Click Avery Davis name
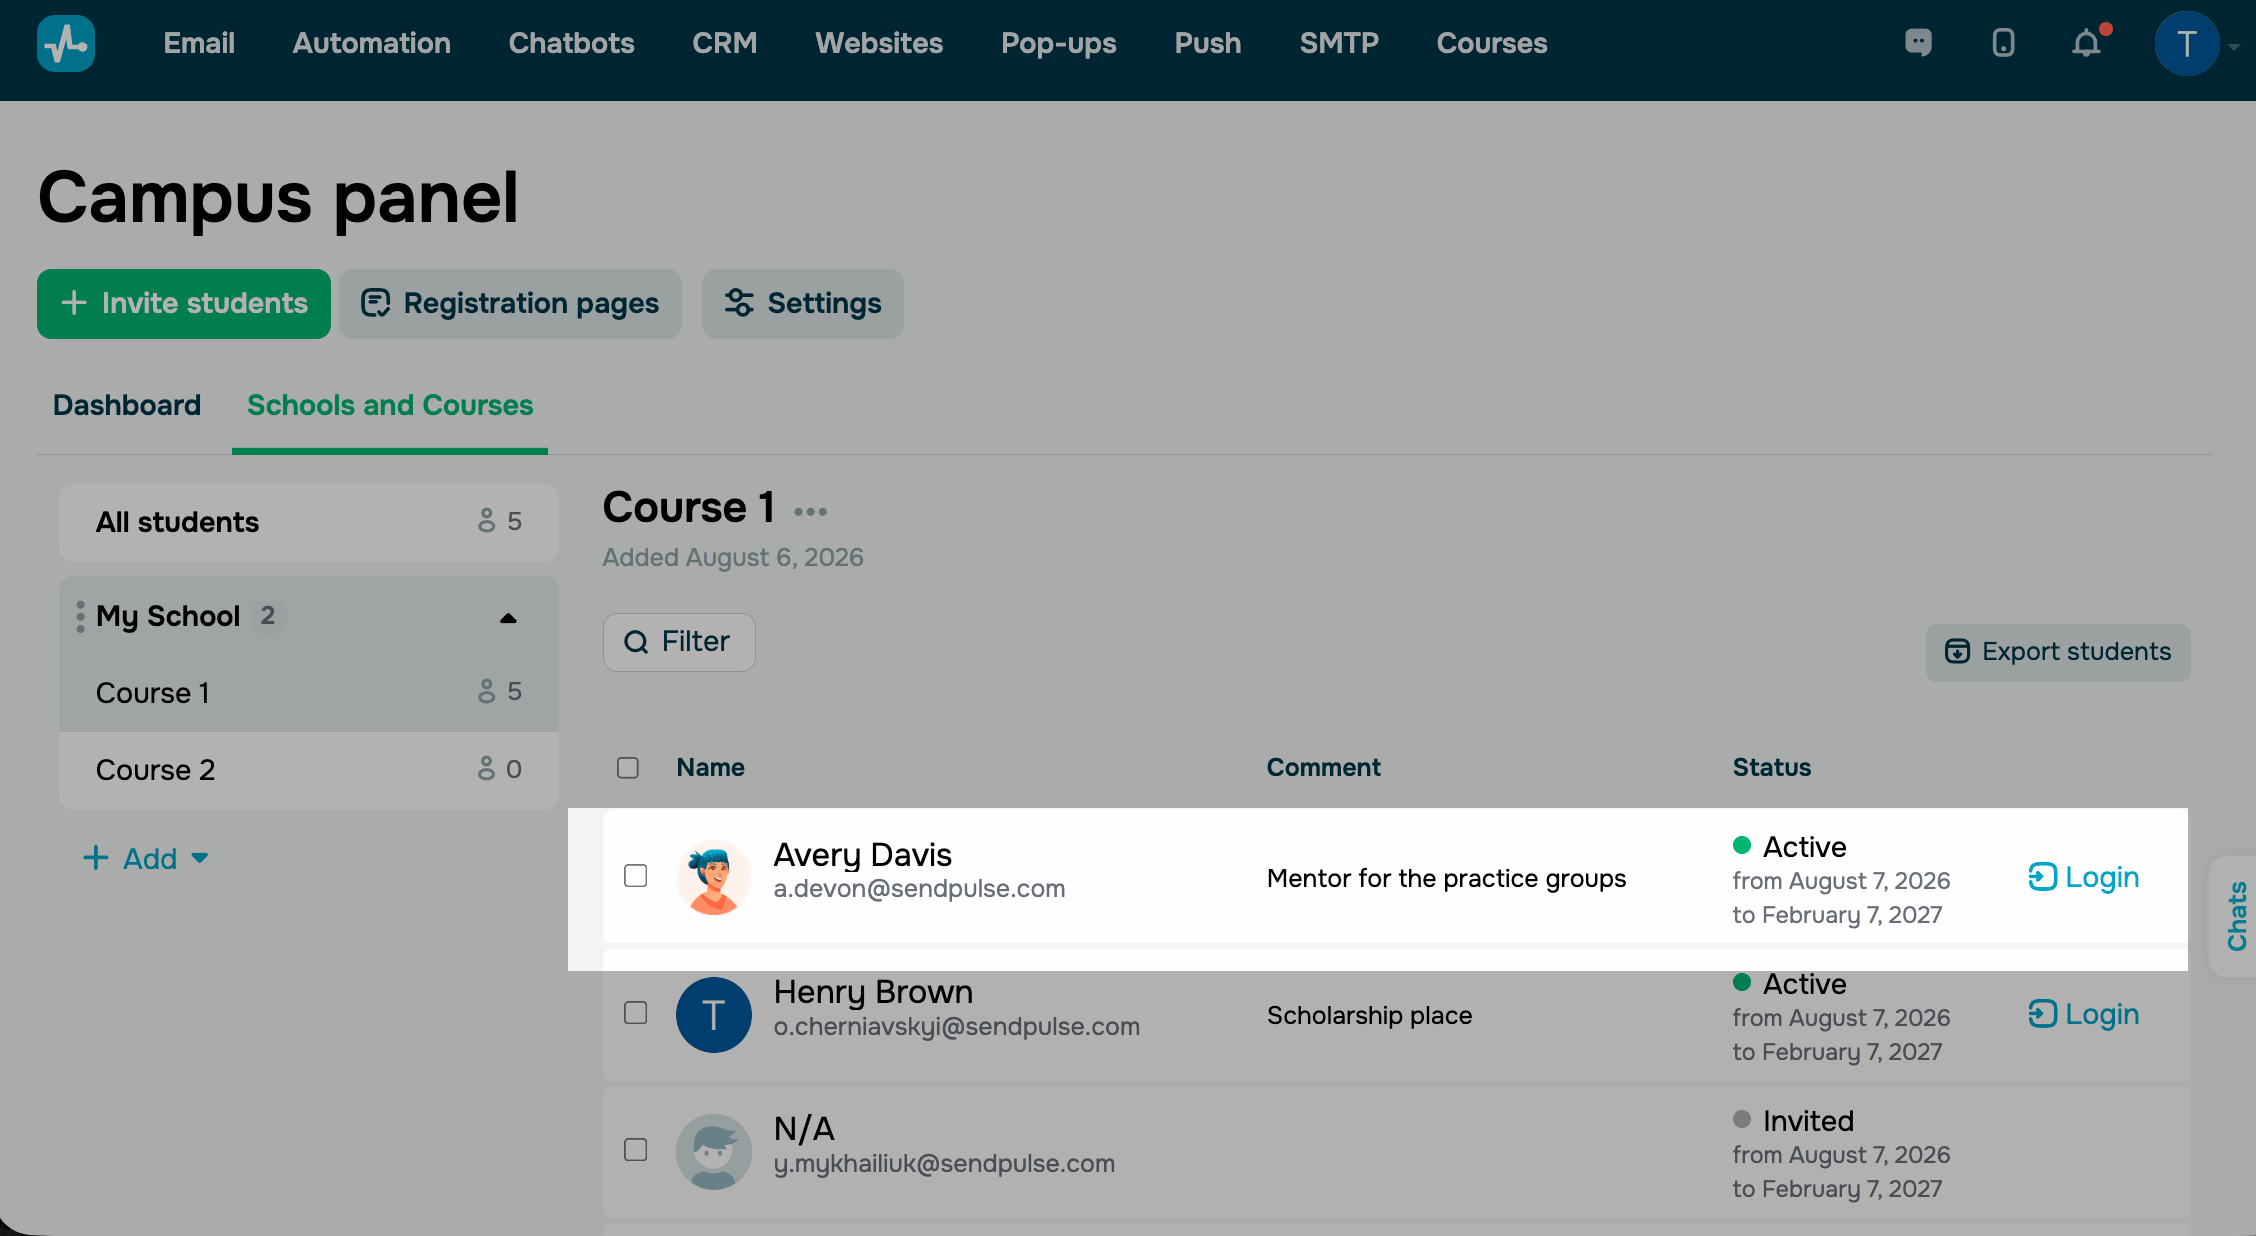Image resolution: width=2256 pixels, height=1236 pixels. pyautogui.click(x=862, y=855)
